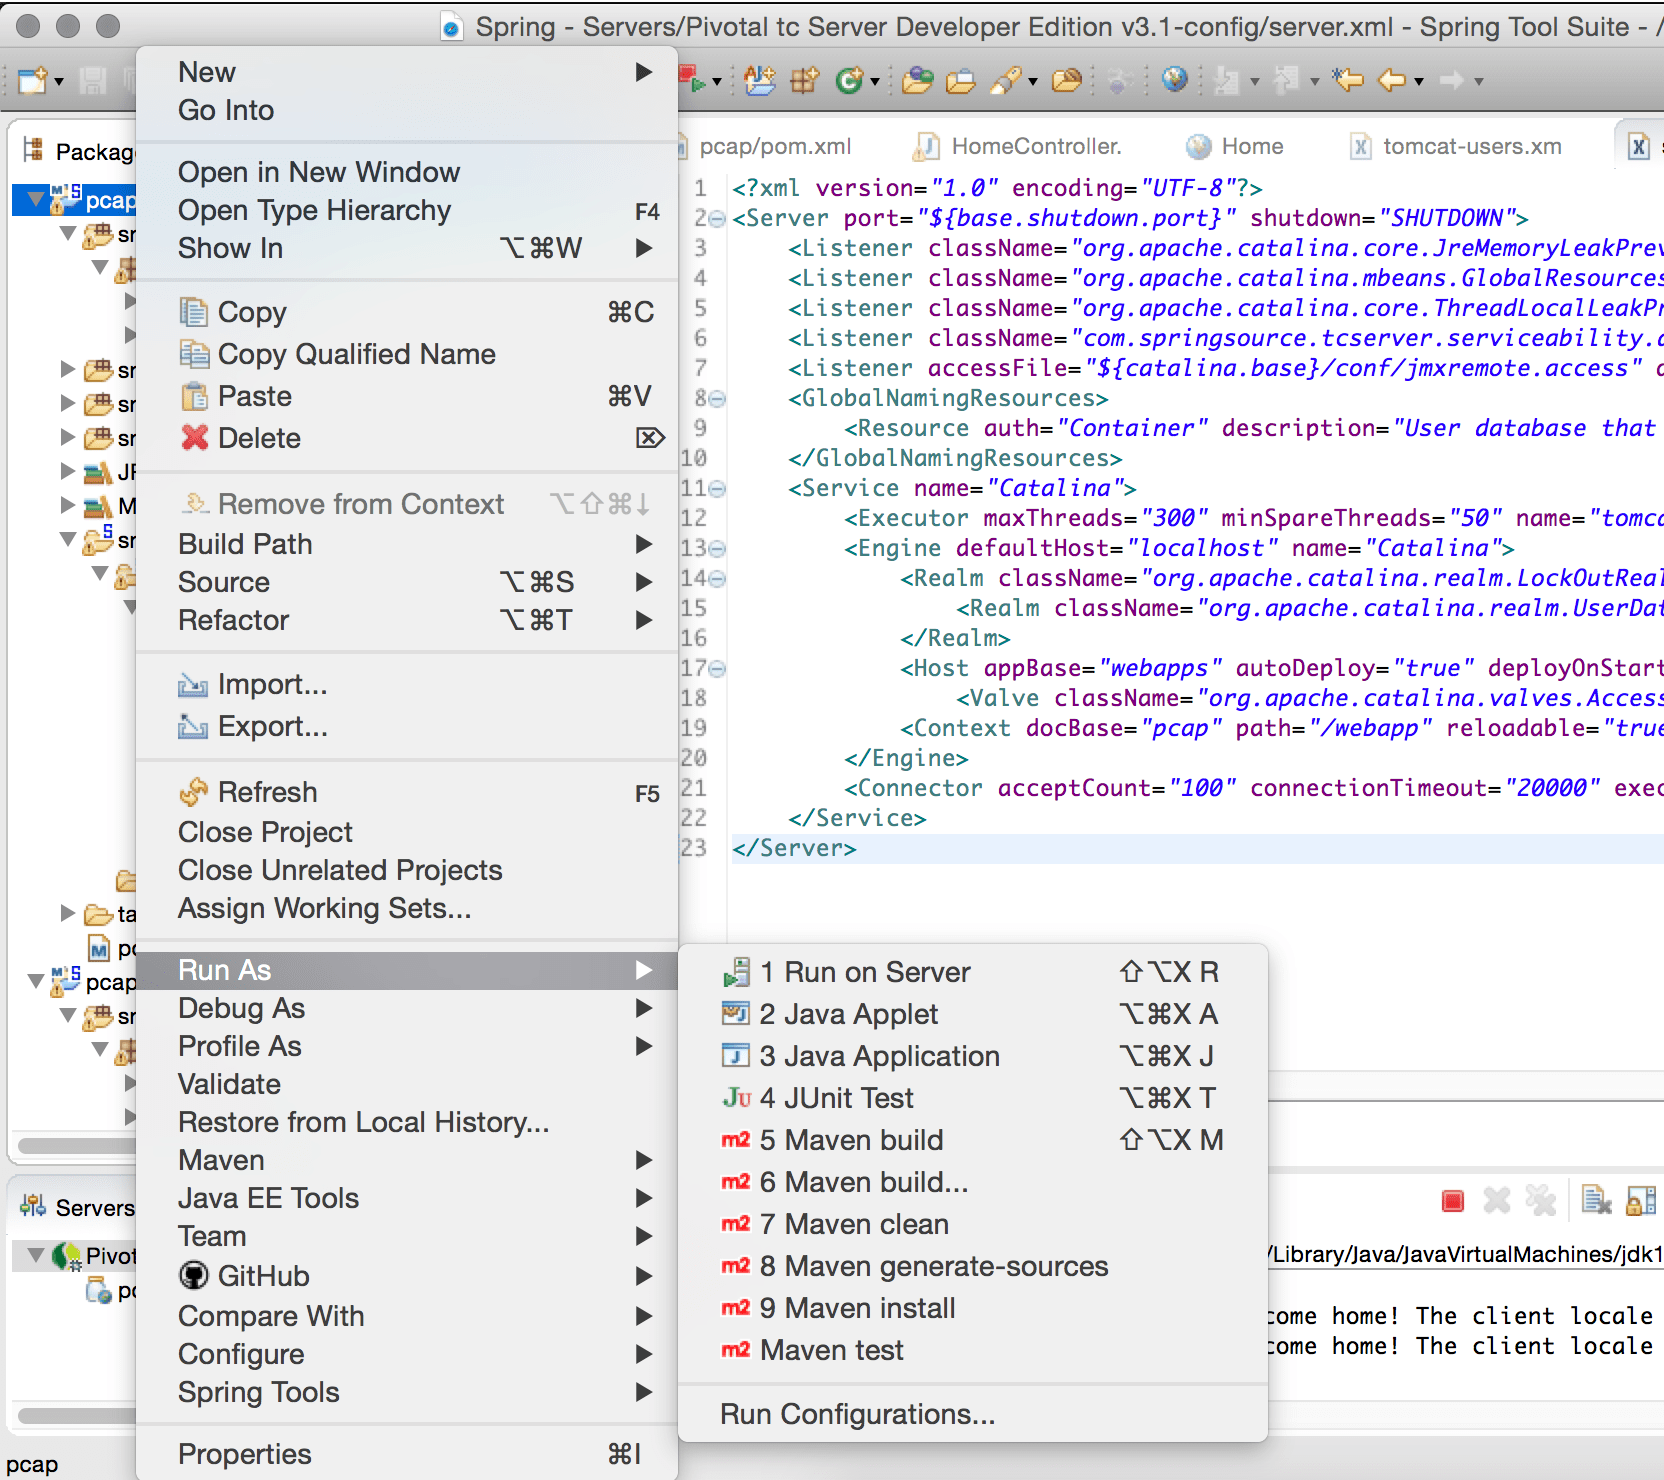This screenshot has height=1480, width=1664.
Task: Choose Restore from Local History...
Action: point(407,1122)
